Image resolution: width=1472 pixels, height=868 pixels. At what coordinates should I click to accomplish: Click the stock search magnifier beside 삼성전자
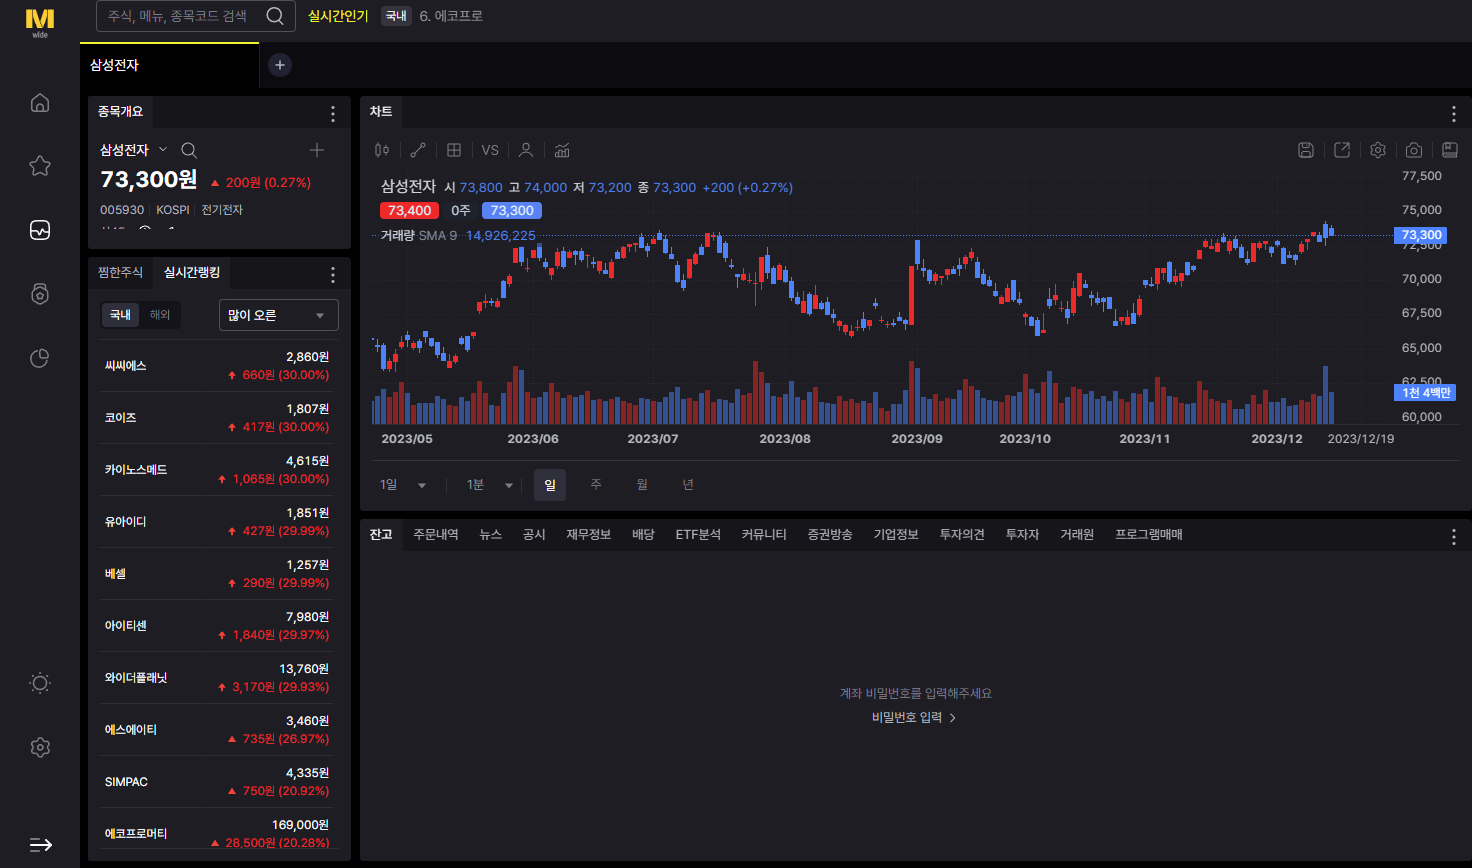point(189,150)
